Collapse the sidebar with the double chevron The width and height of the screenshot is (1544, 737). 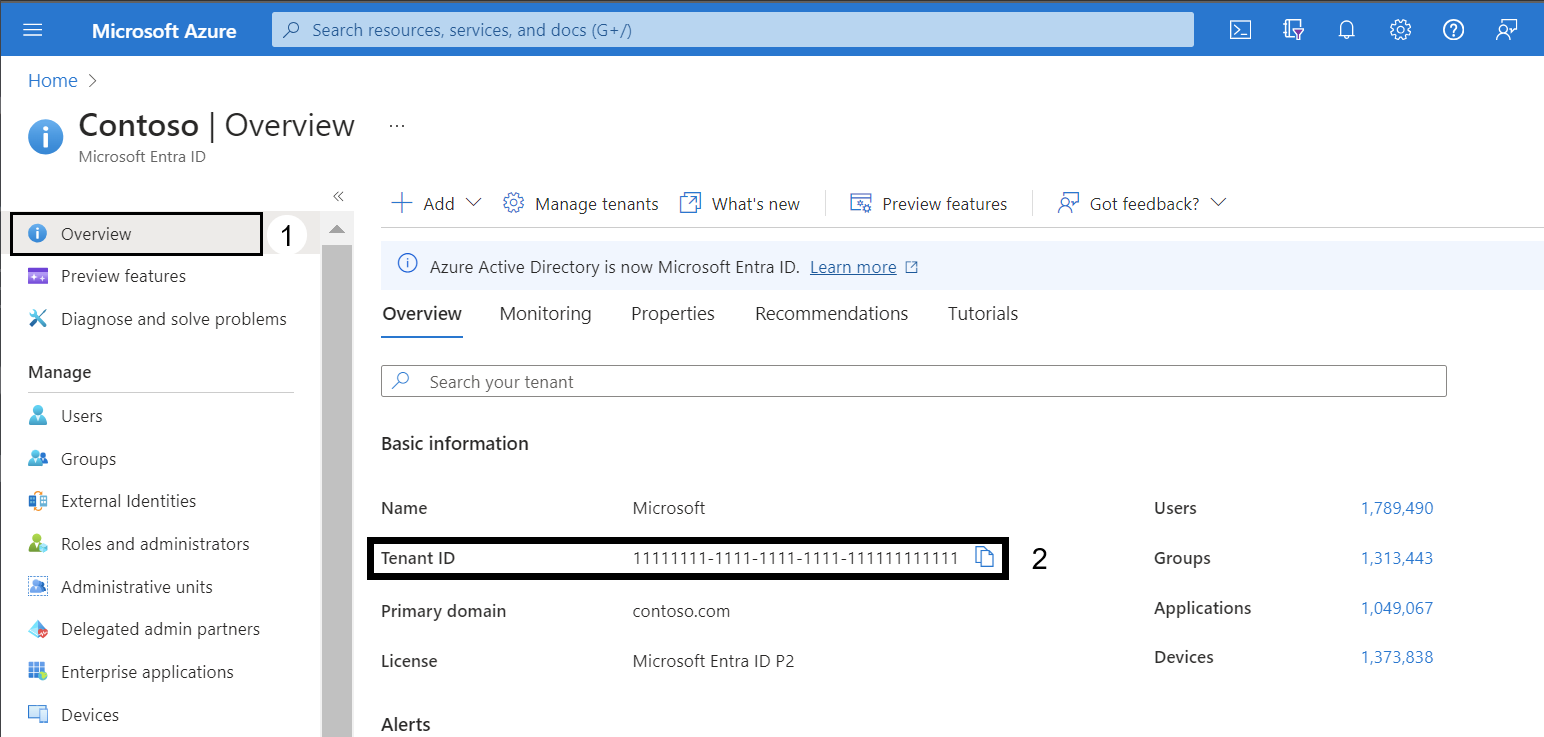[338, 196]
